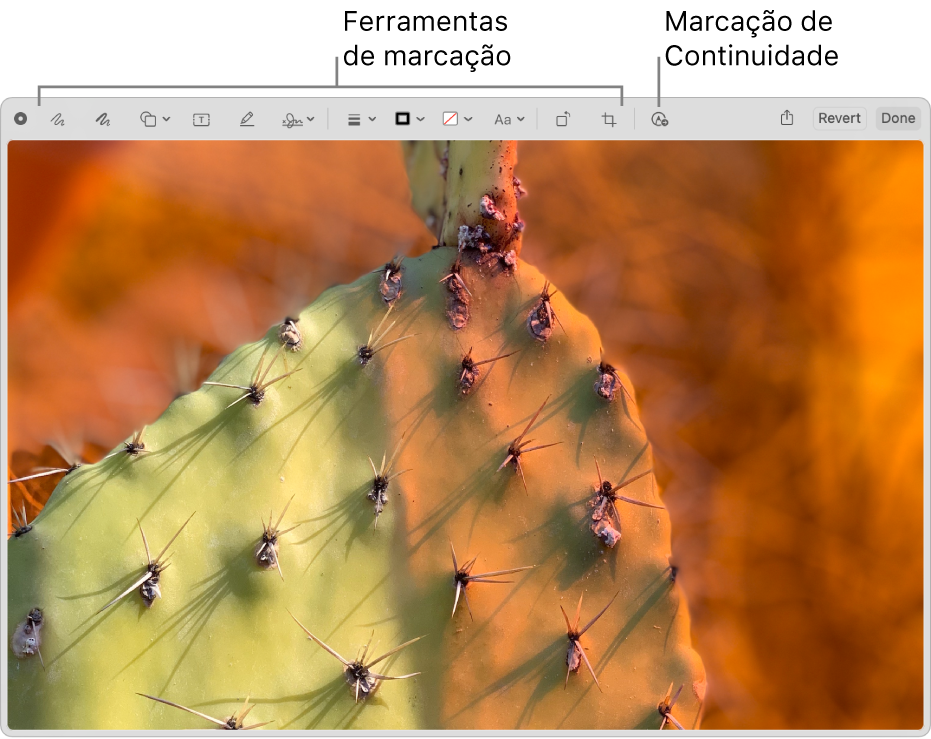Click the Shape Style lines icon
Viewport: 931px width, 739px height.
pyautogui.click(x=354, y=120)
